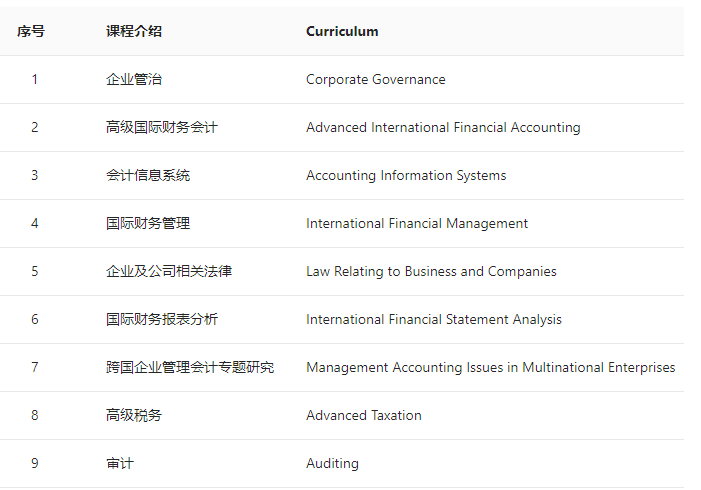Select the 跨国企业管理会计专题研究 cell
The width and height of the screenshot is (701, 490).
point(190,367)
